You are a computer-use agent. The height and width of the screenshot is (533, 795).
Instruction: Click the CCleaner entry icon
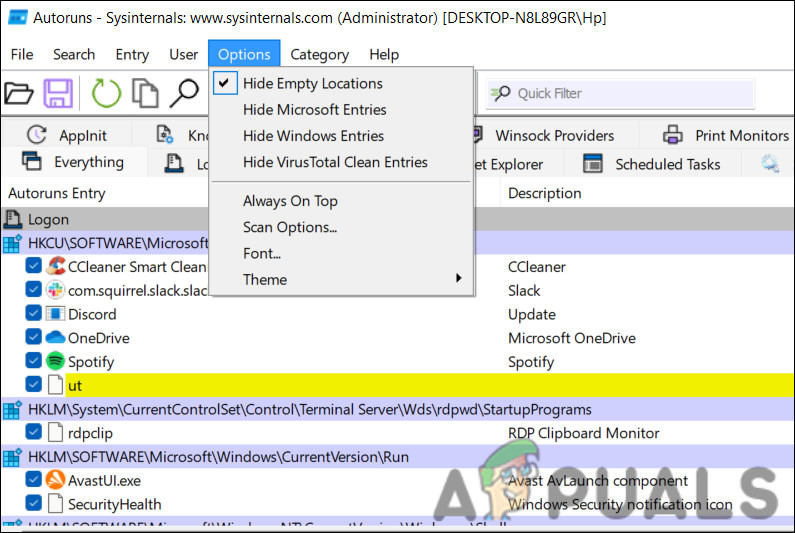pyautogui.click(x=55, y=266)
